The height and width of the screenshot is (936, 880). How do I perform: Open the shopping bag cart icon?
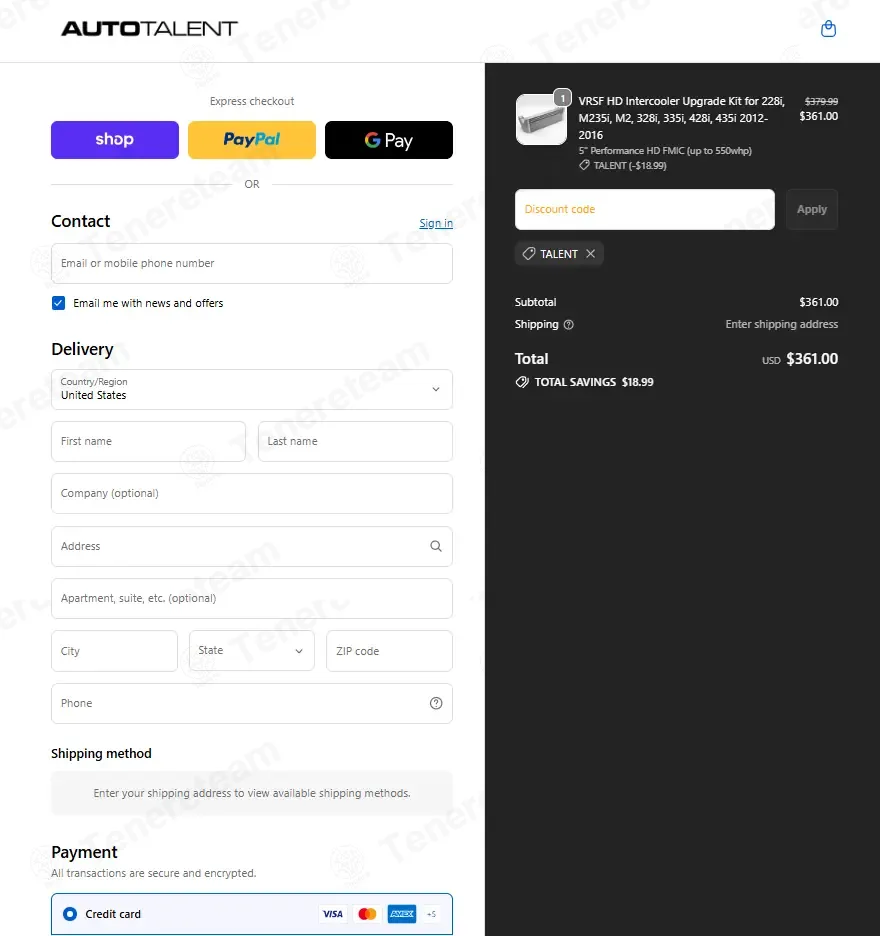click(x=828, y=28)
